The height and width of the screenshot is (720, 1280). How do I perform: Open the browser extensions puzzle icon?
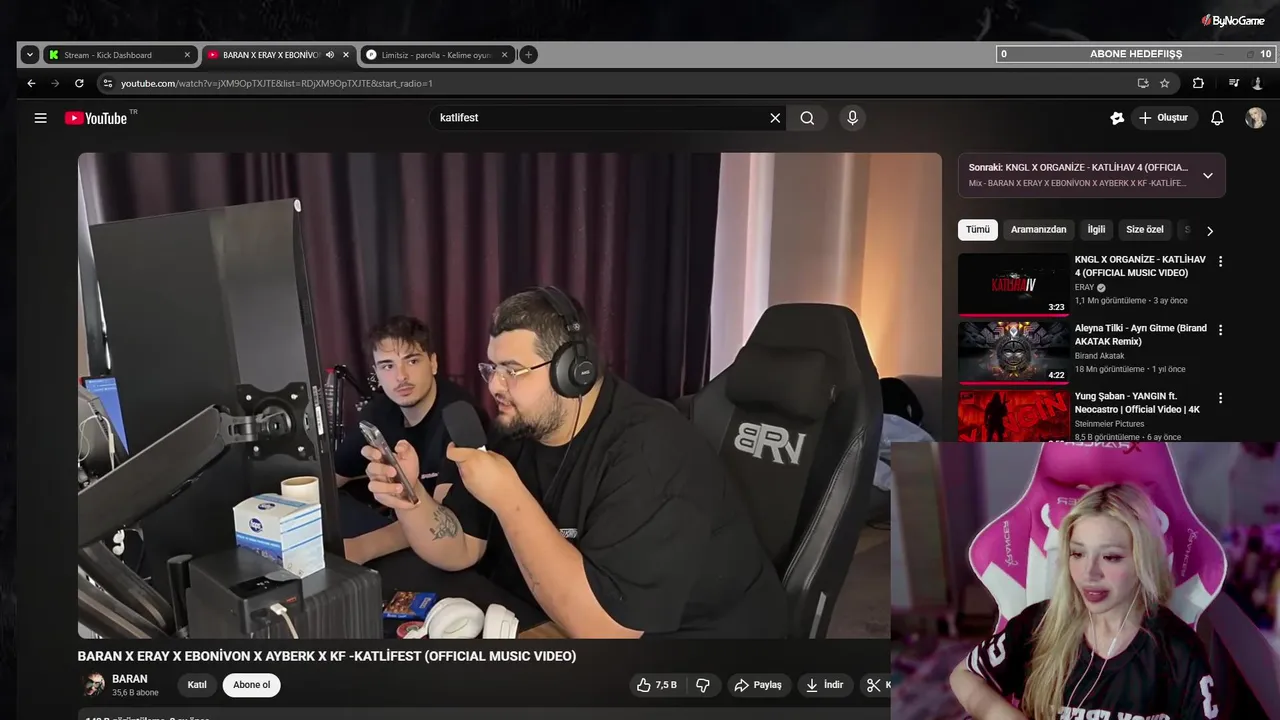1198,83
